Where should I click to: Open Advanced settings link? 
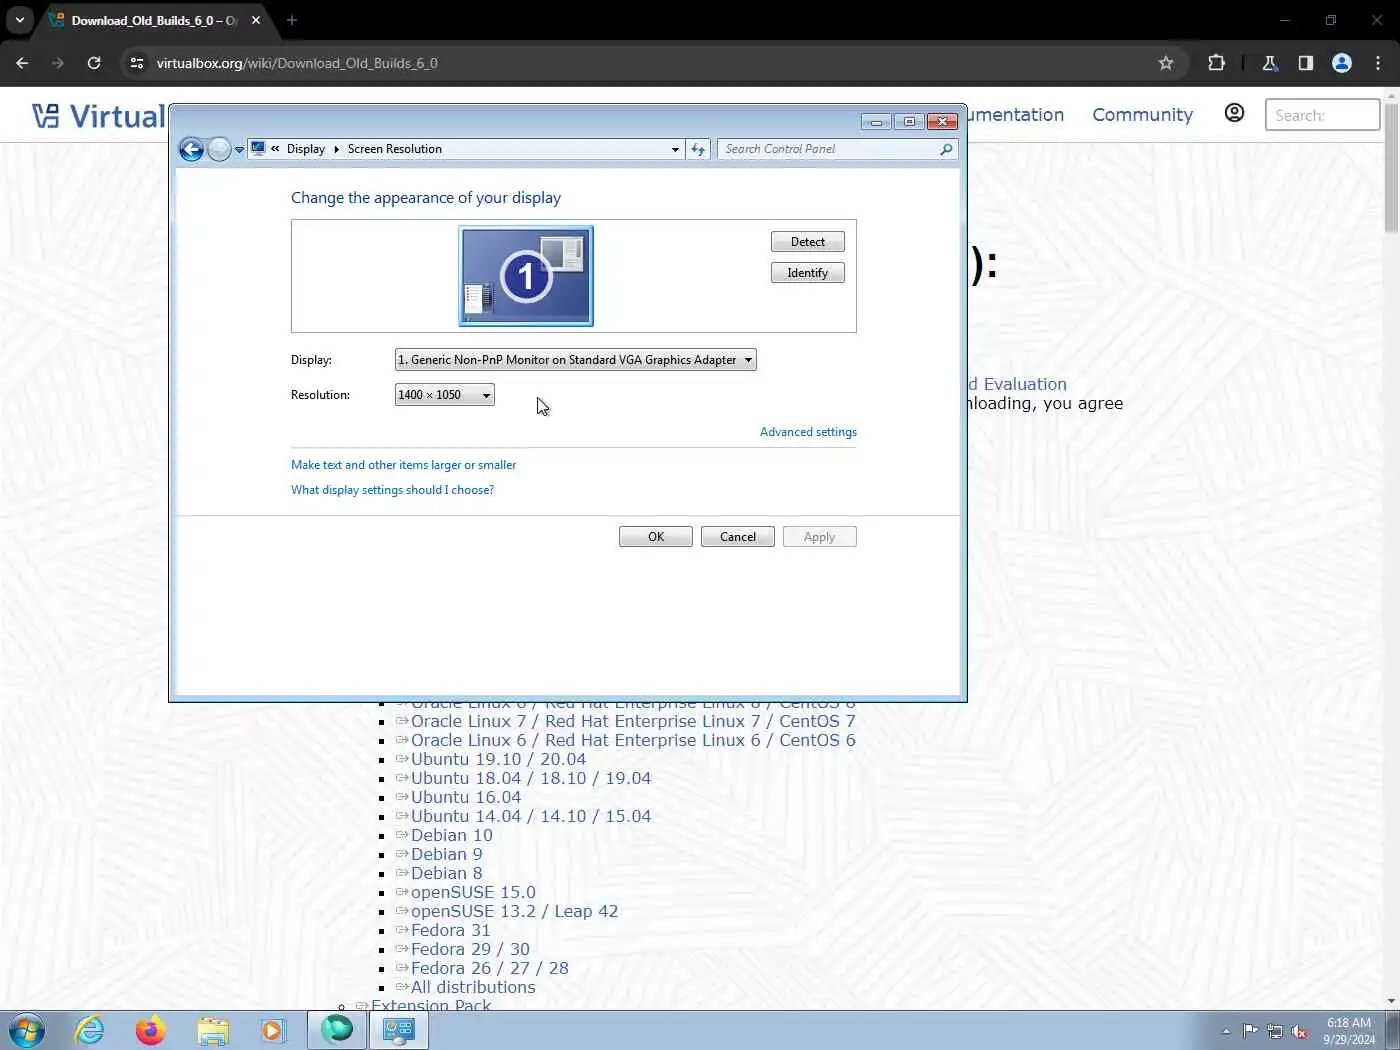(808, 432)
